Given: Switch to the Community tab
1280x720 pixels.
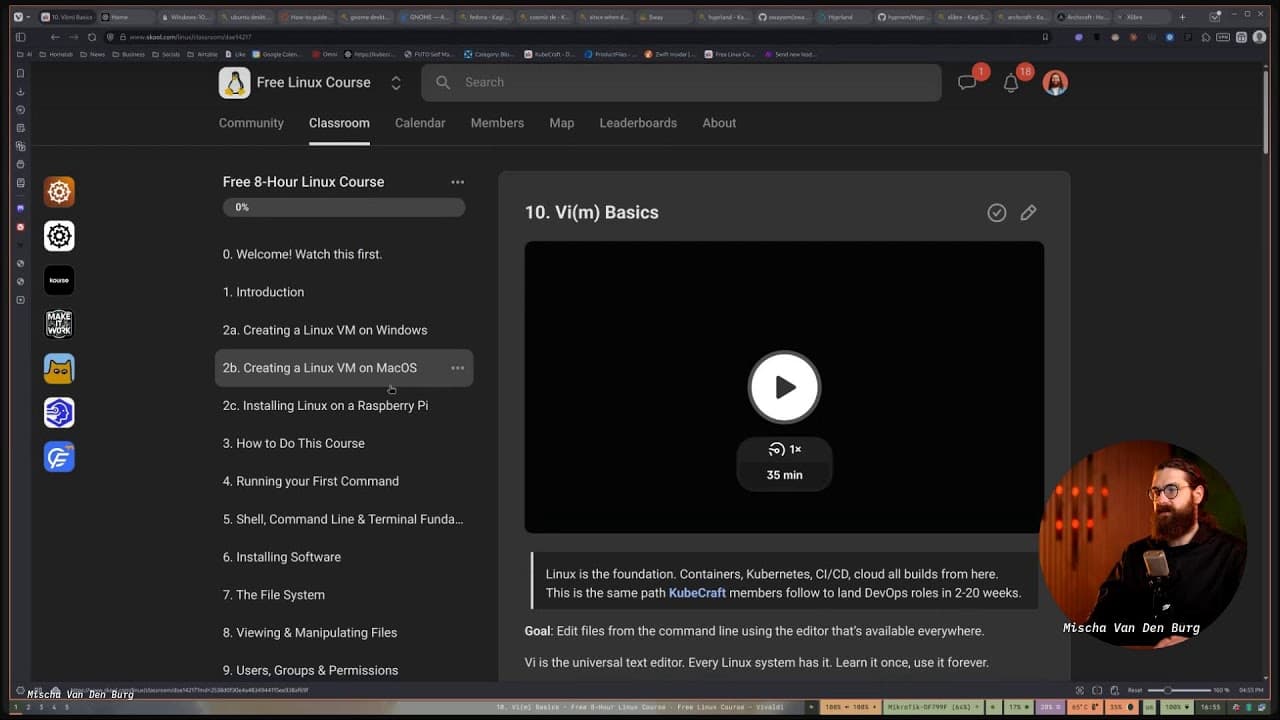Looking at the screenshot, I should click(x=251, y=123).
